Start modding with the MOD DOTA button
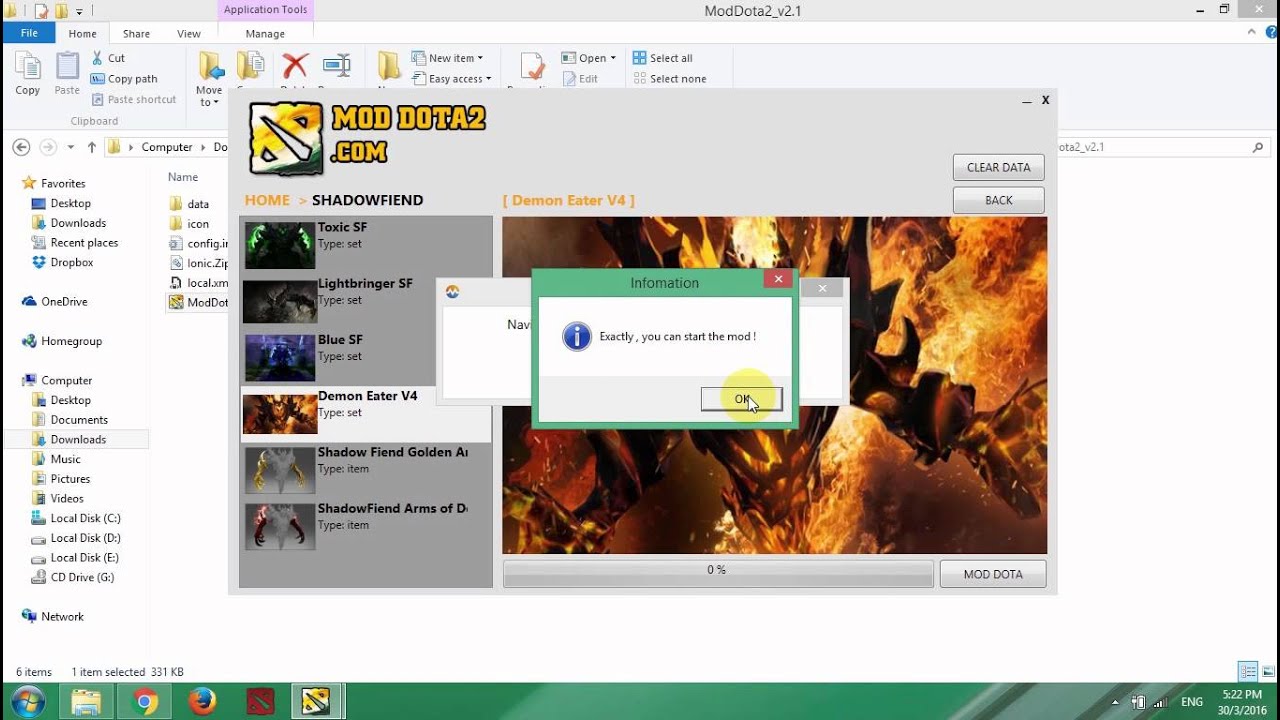This screenshot has width=1280, height=720. pyautogui.click(x=993, y=574)
